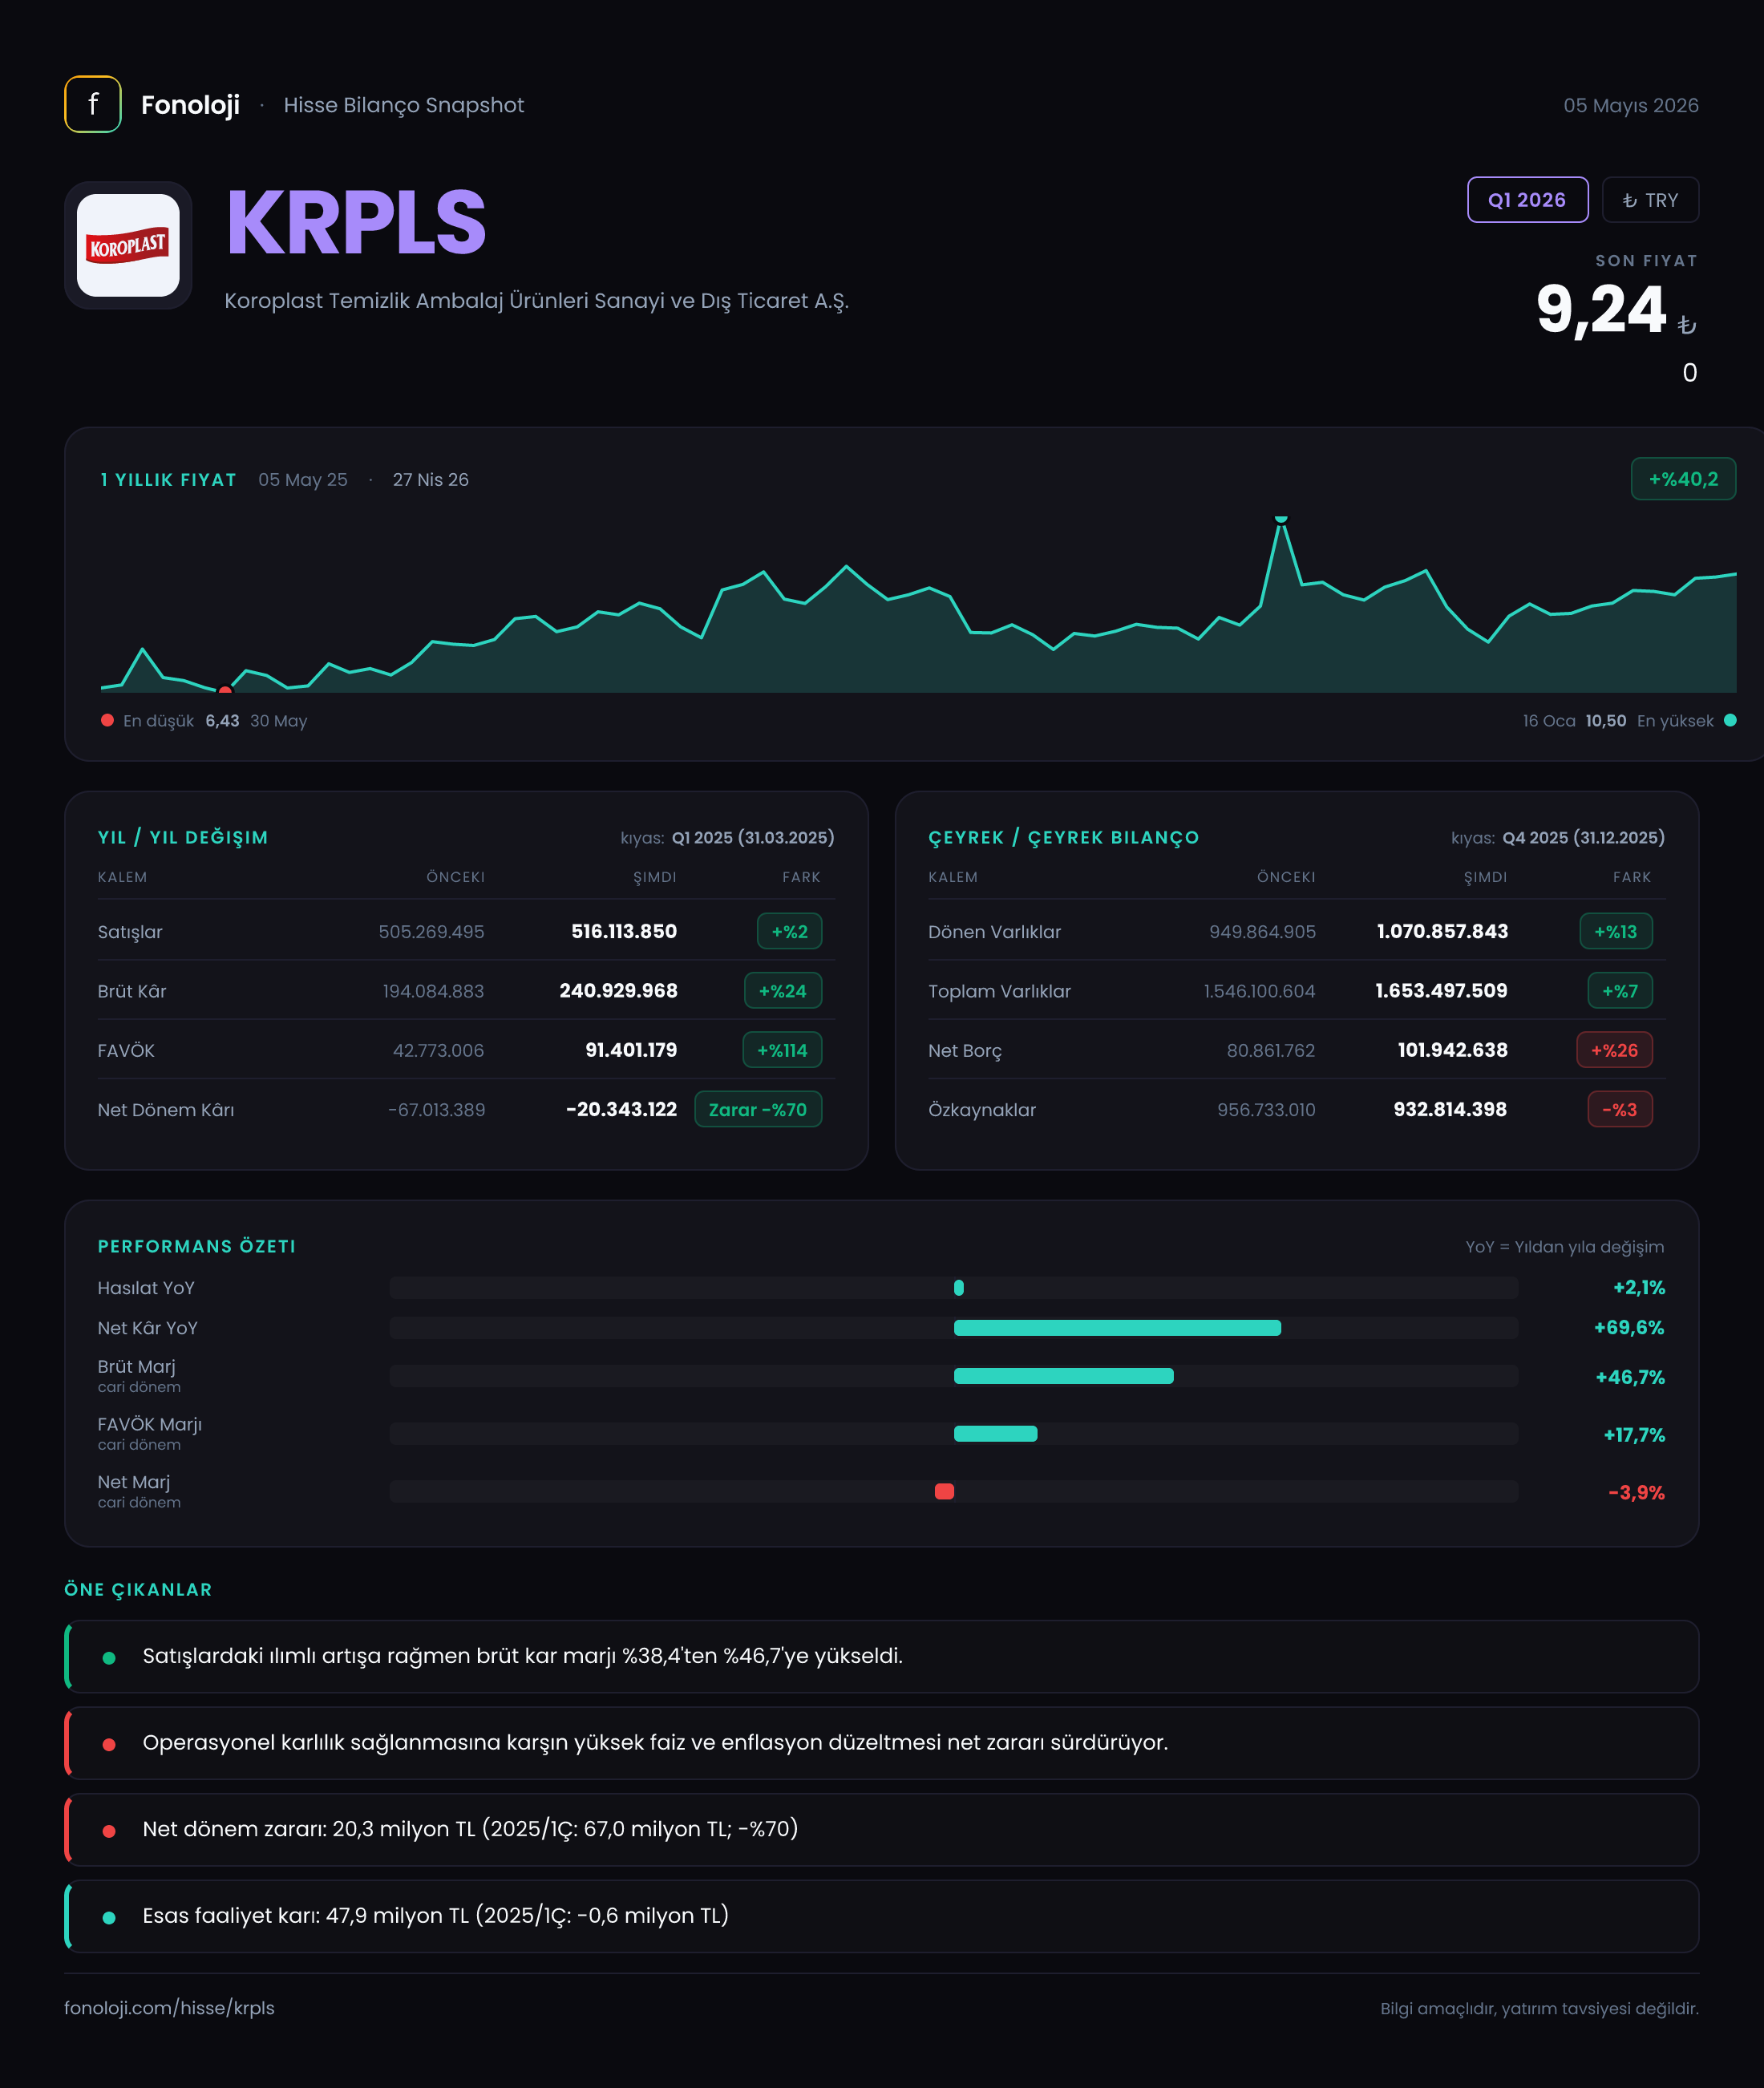
Task: Click the highest-price peak marker on chart
Action: 1281,519
